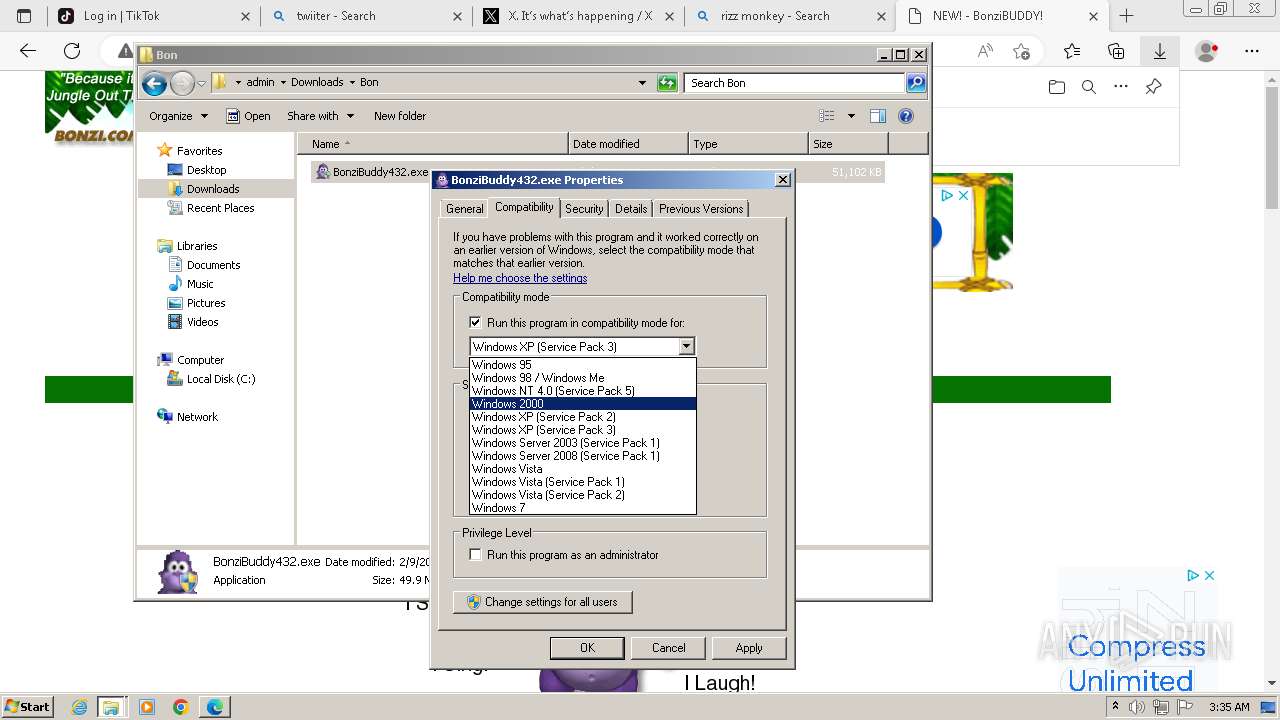
Task: Enable Run this program as an administrator
Action: (x=475, y=555)
